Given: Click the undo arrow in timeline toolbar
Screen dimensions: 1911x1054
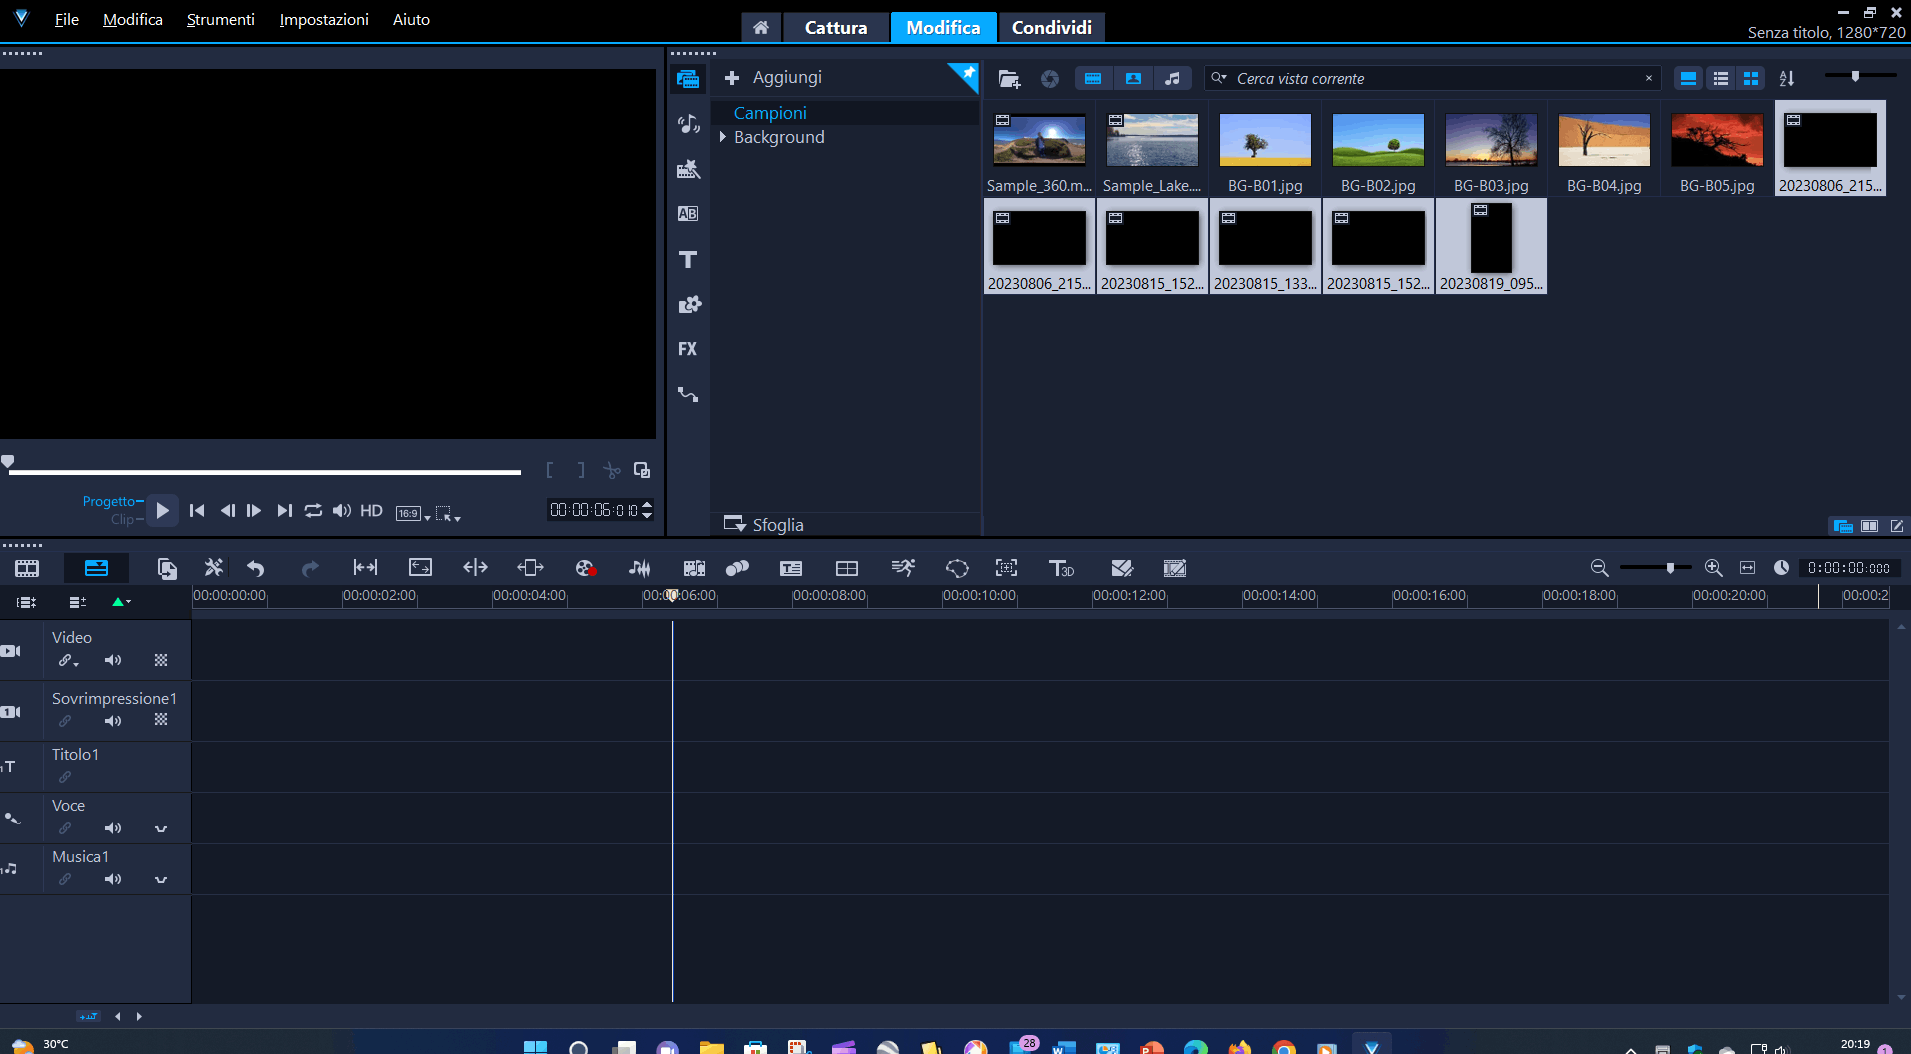Looking at the screenshot, I should coord(256,568).
